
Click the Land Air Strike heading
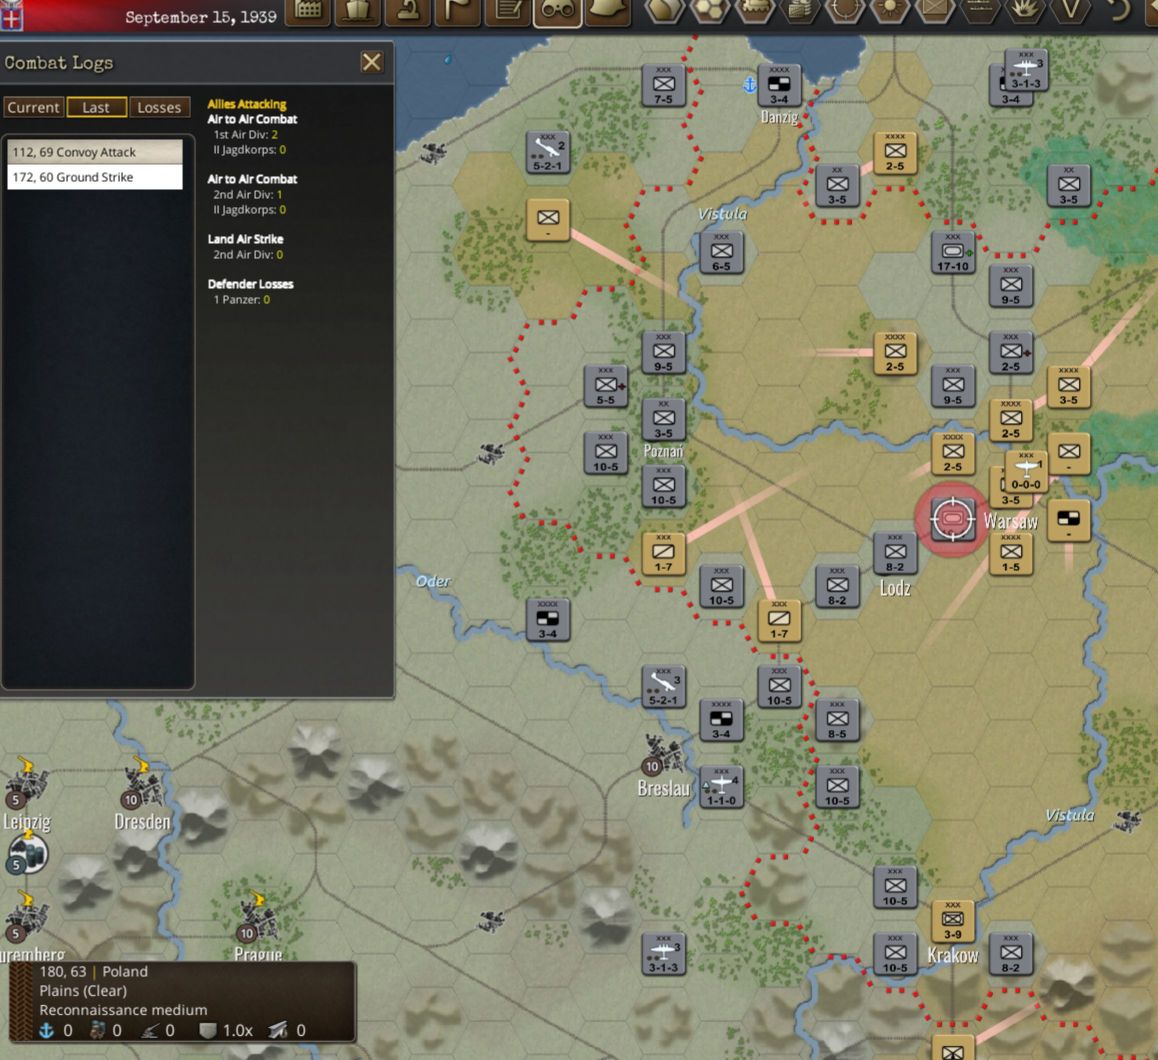click(x=245, y=239)
